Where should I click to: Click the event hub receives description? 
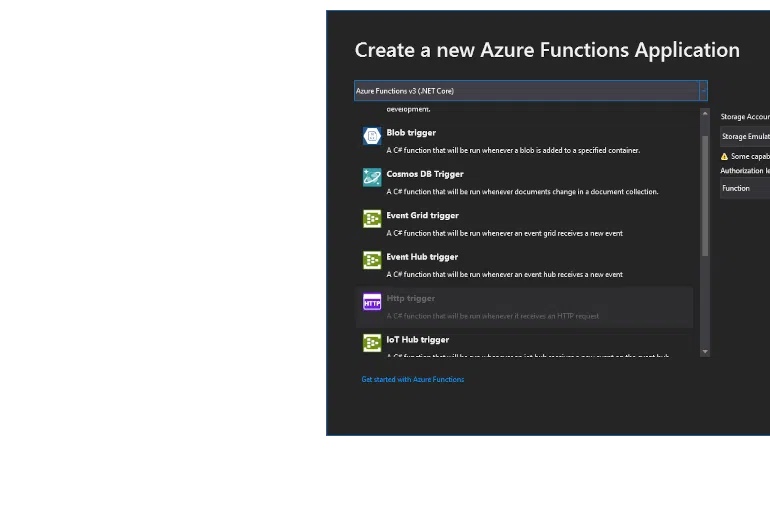point(504,274)
